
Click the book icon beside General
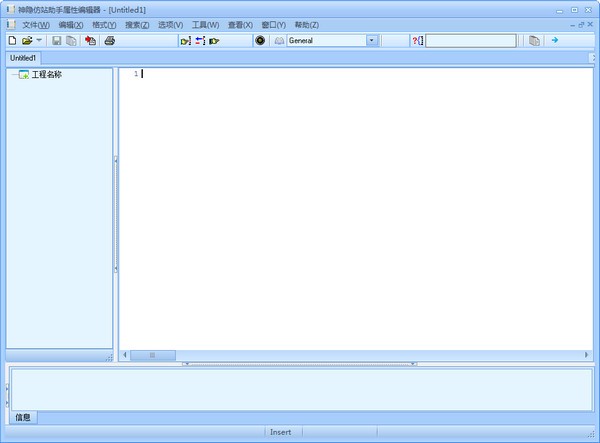(x=280, y=41)
